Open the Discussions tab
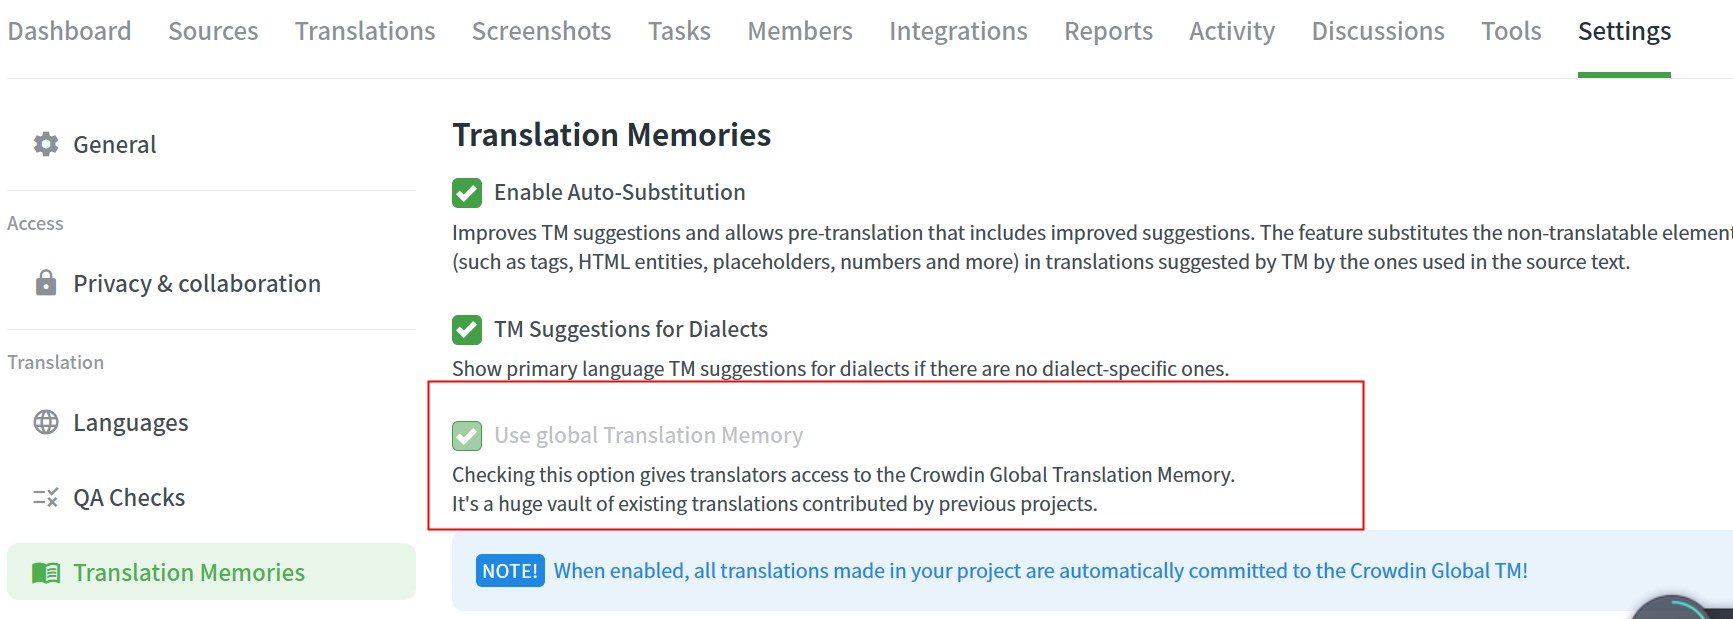This screenshot has width=1733, height=619. [1378, 31]
